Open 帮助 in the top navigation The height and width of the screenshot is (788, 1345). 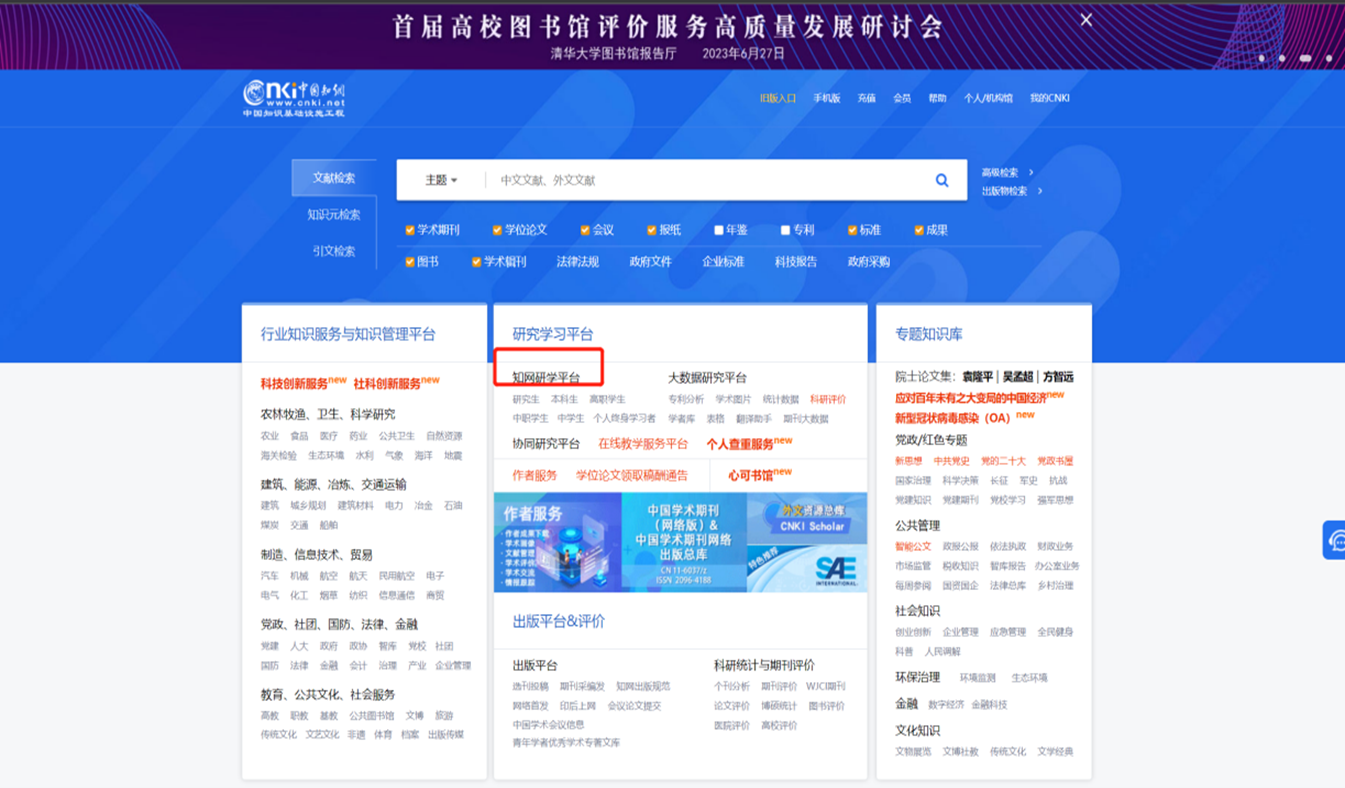937,98
